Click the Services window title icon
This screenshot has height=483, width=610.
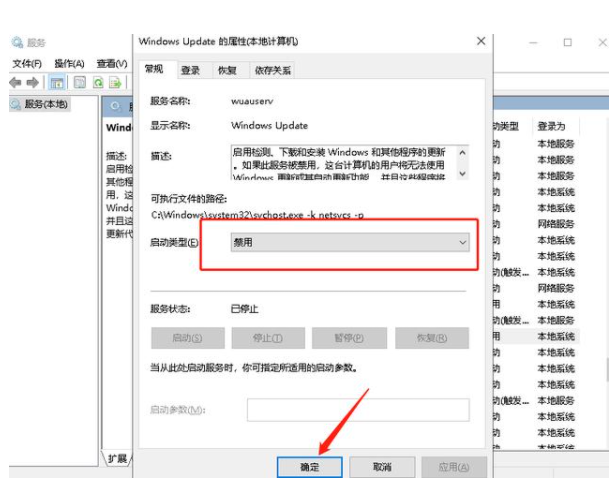click(17, 42)
